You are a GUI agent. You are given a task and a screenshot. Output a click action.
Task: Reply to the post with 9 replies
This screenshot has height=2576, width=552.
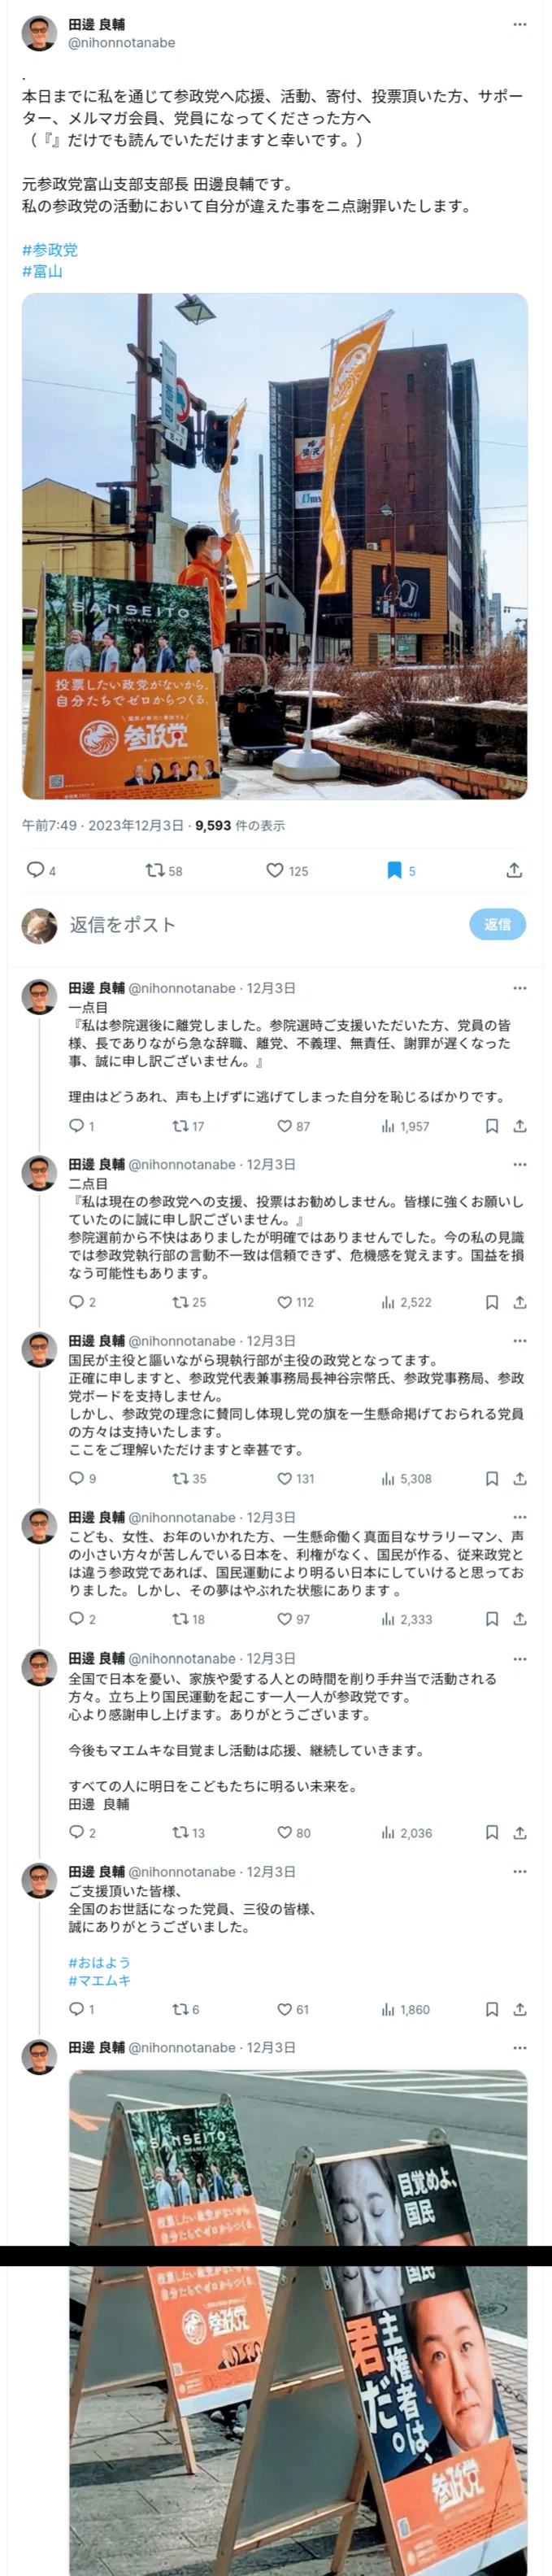pos(82,1478)
